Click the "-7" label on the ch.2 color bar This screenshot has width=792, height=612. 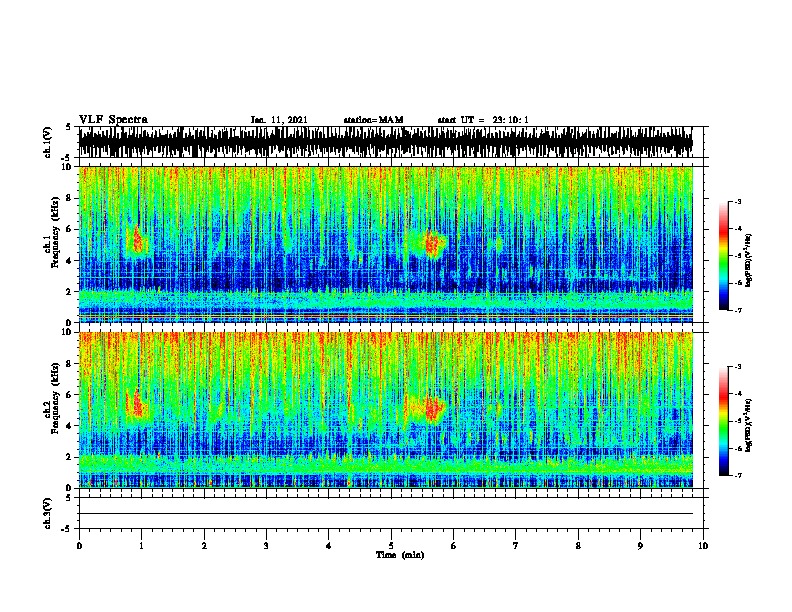(x=737, y=475)
